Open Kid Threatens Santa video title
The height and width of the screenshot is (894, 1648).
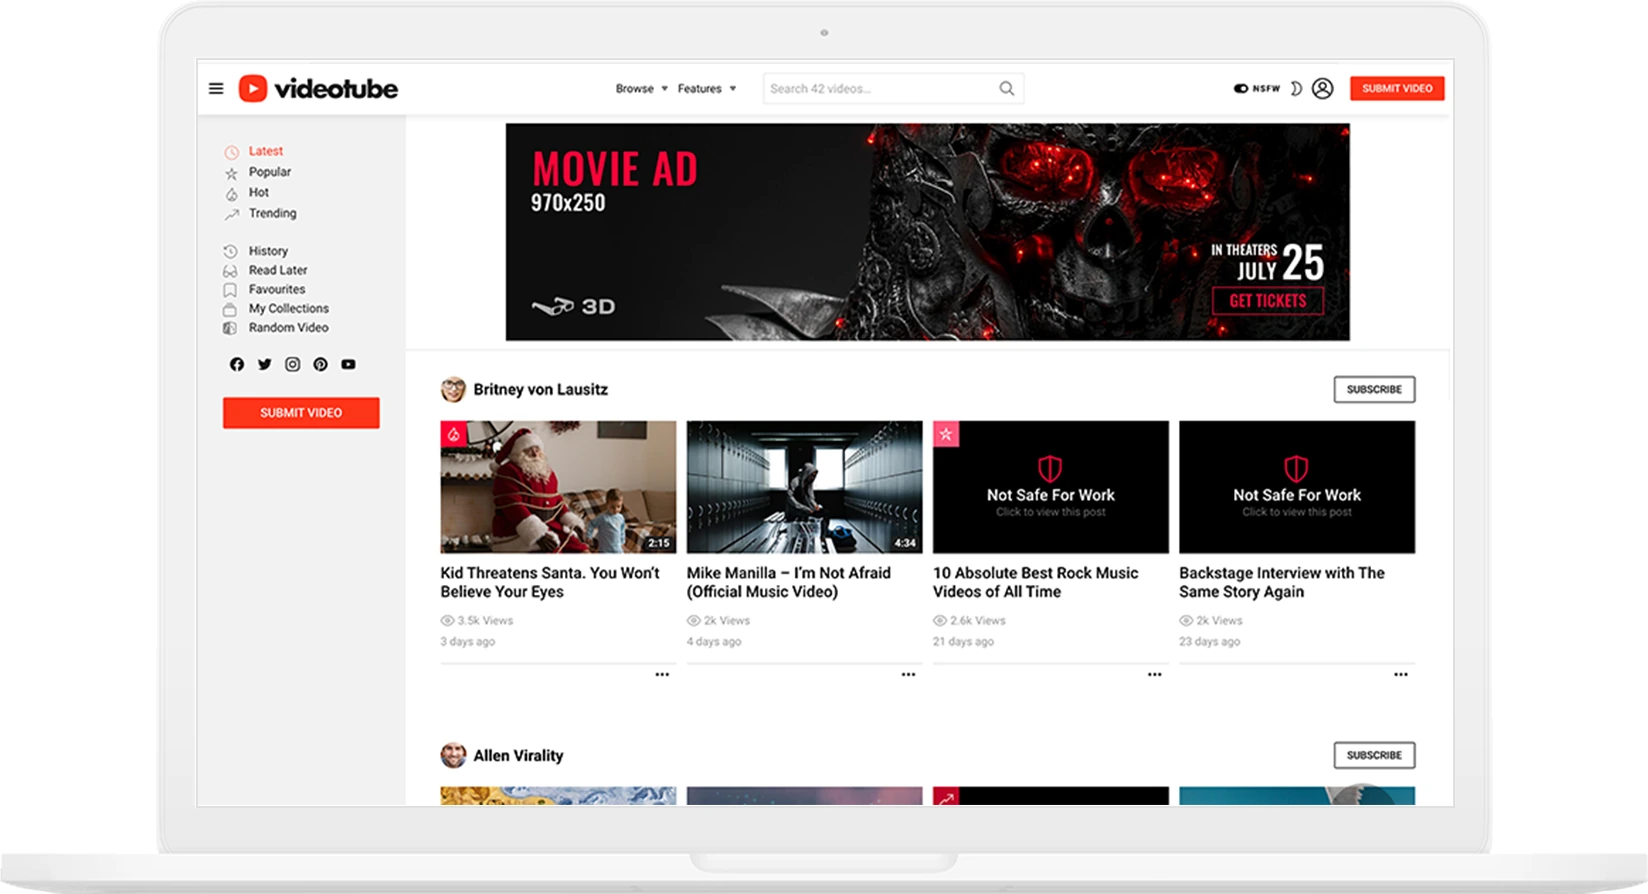(550, 582)
